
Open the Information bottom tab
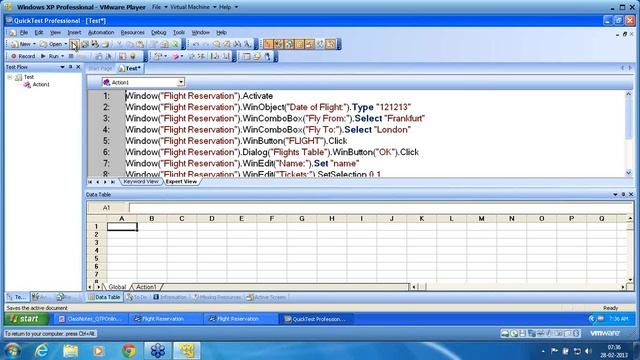[169, 297]
